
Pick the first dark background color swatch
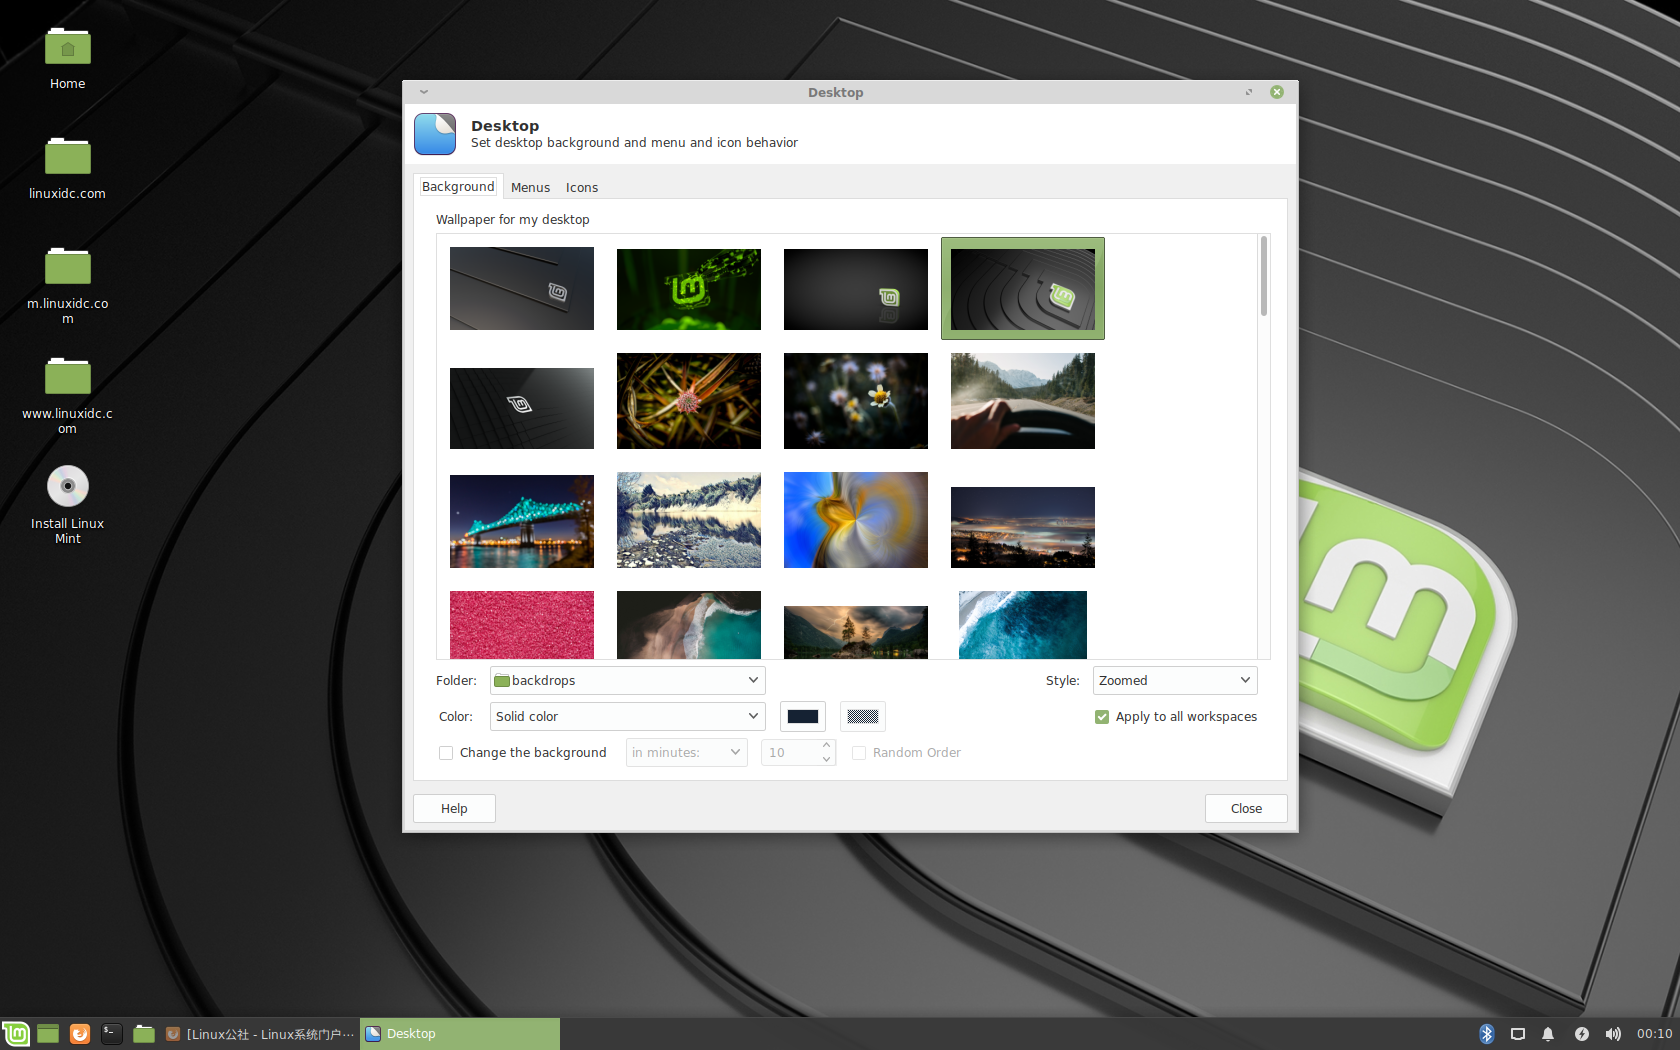point(803,717)
